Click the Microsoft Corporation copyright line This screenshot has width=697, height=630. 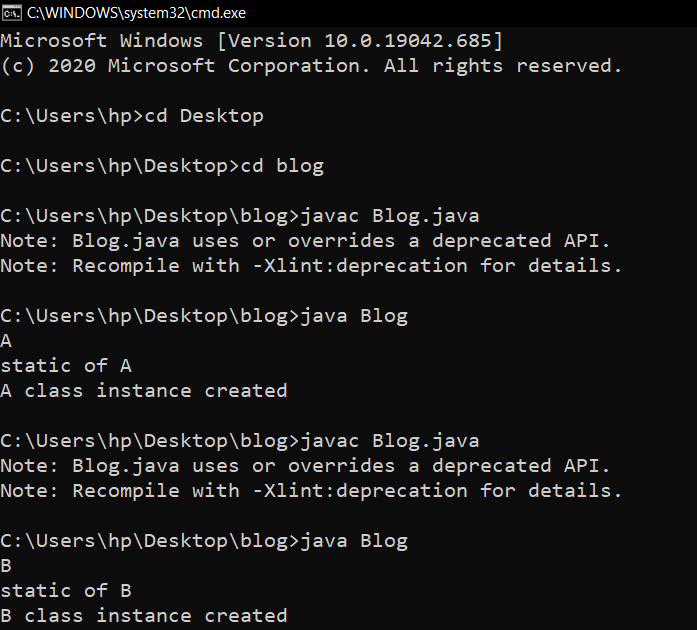310,66
